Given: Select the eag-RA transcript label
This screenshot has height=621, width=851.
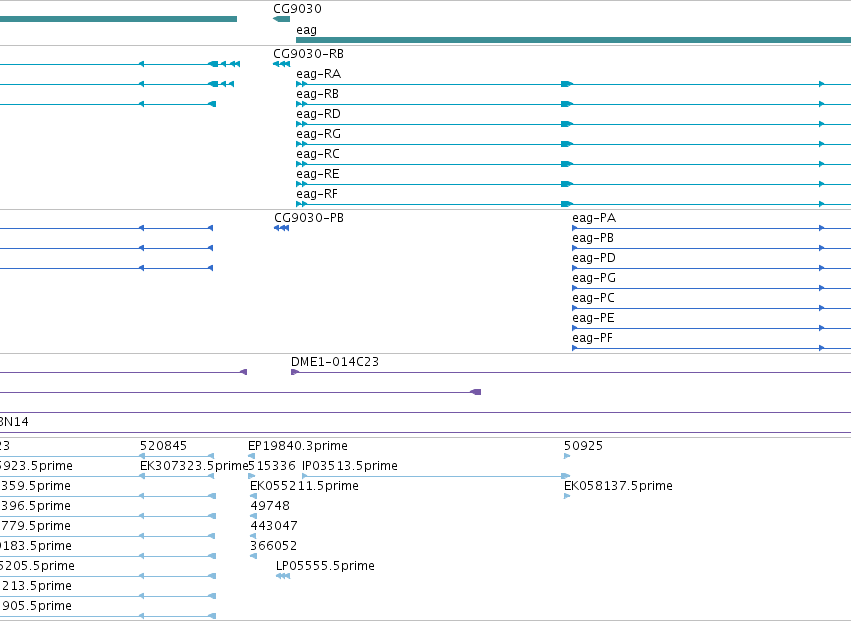Looking at the screenshot, I should point(319,74).
